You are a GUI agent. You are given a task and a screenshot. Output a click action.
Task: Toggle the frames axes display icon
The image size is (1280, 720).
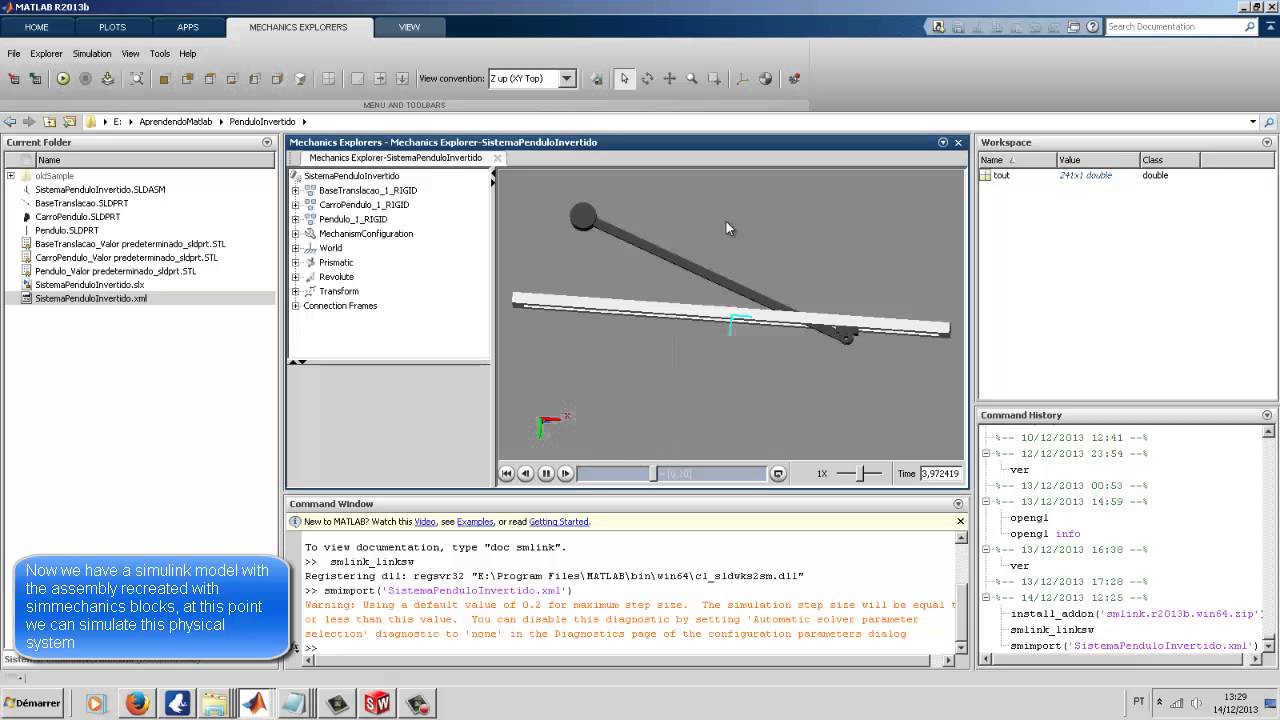pyautogui.click(x=742, y=78)
